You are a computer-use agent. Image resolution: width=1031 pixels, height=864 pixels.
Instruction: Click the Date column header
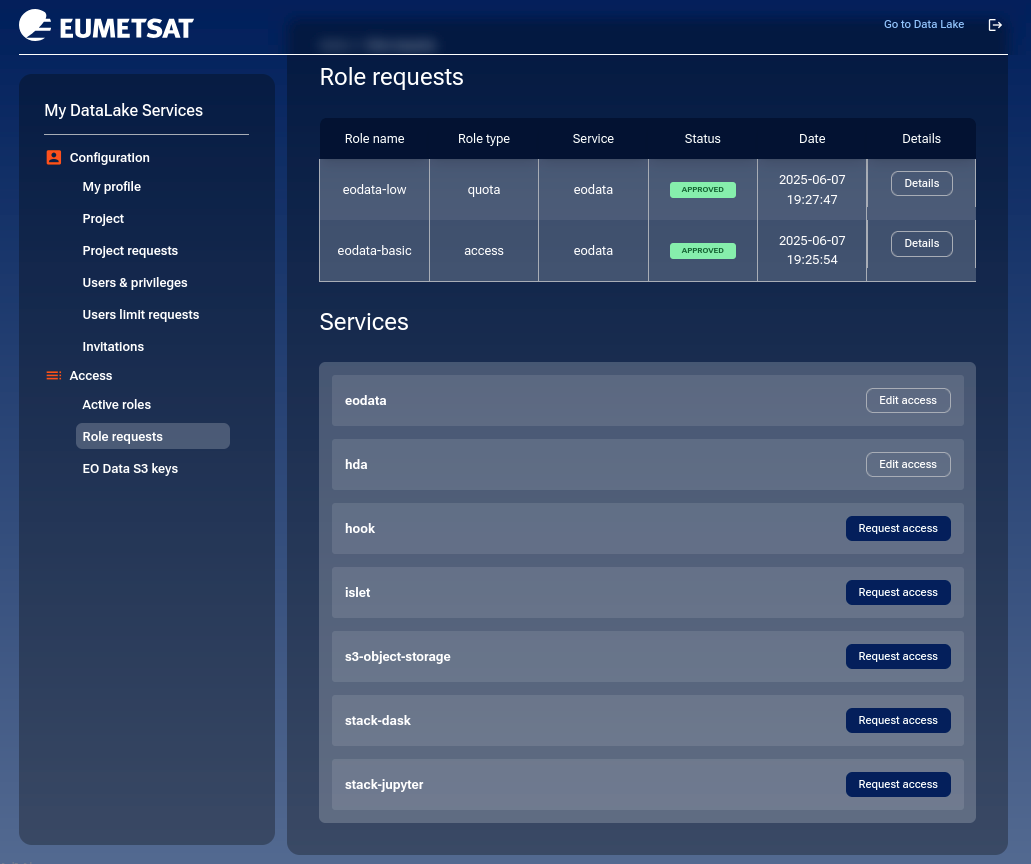pos(812,139)
